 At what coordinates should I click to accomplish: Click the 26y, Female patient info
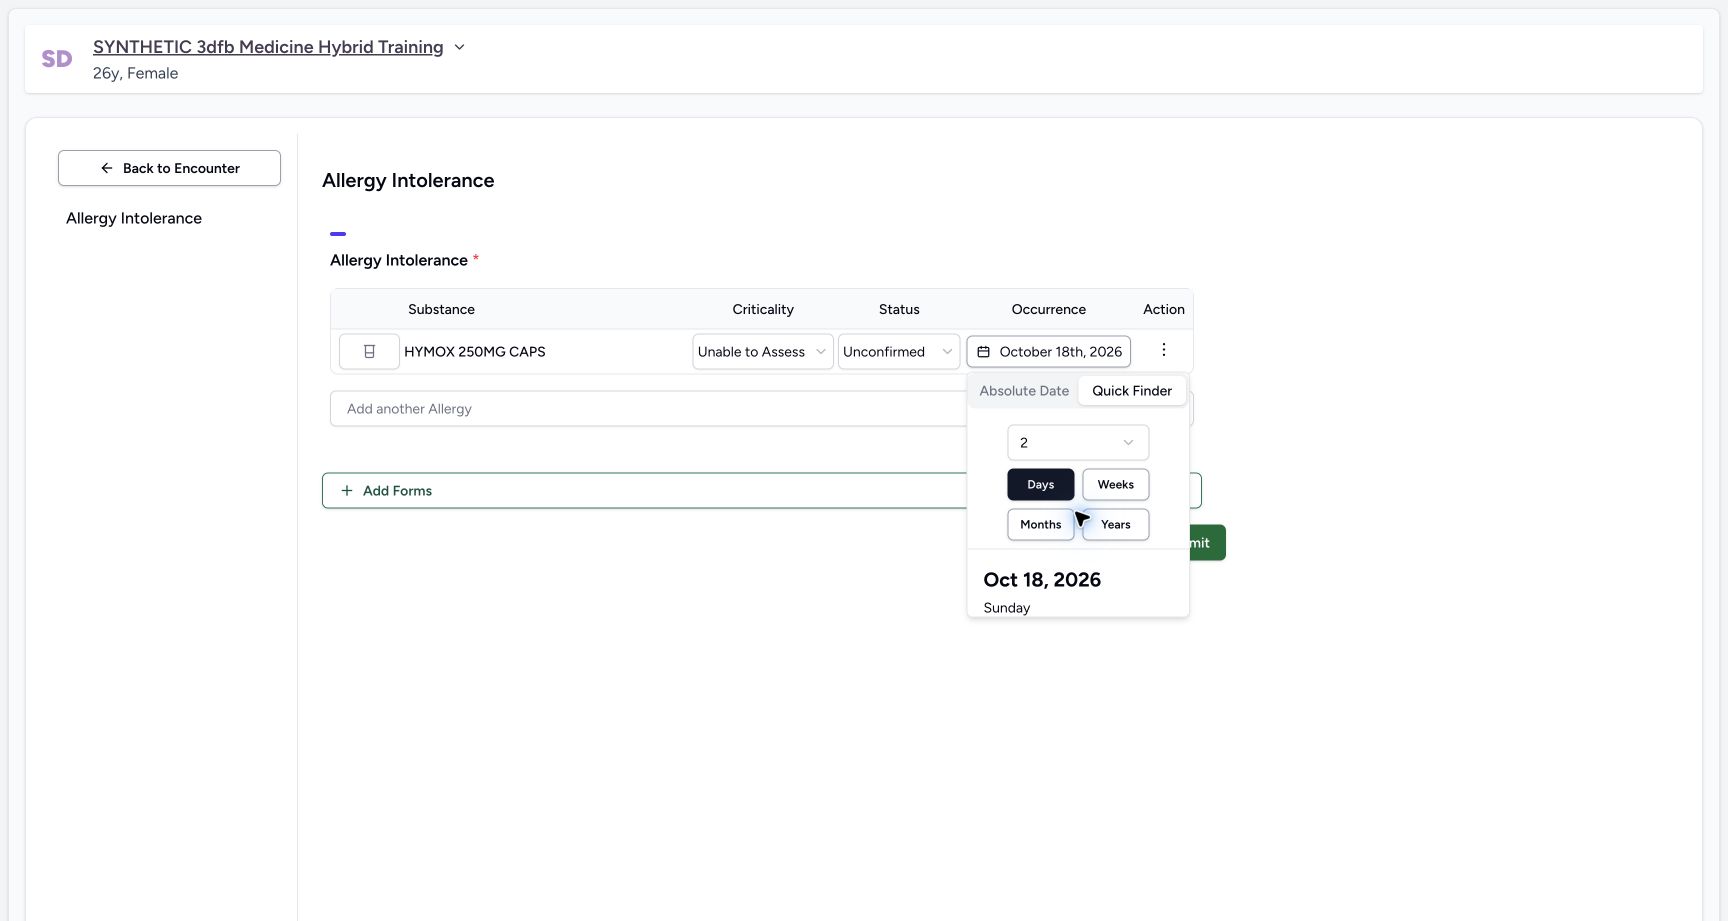pyautogui.click(x=135, y=73)
